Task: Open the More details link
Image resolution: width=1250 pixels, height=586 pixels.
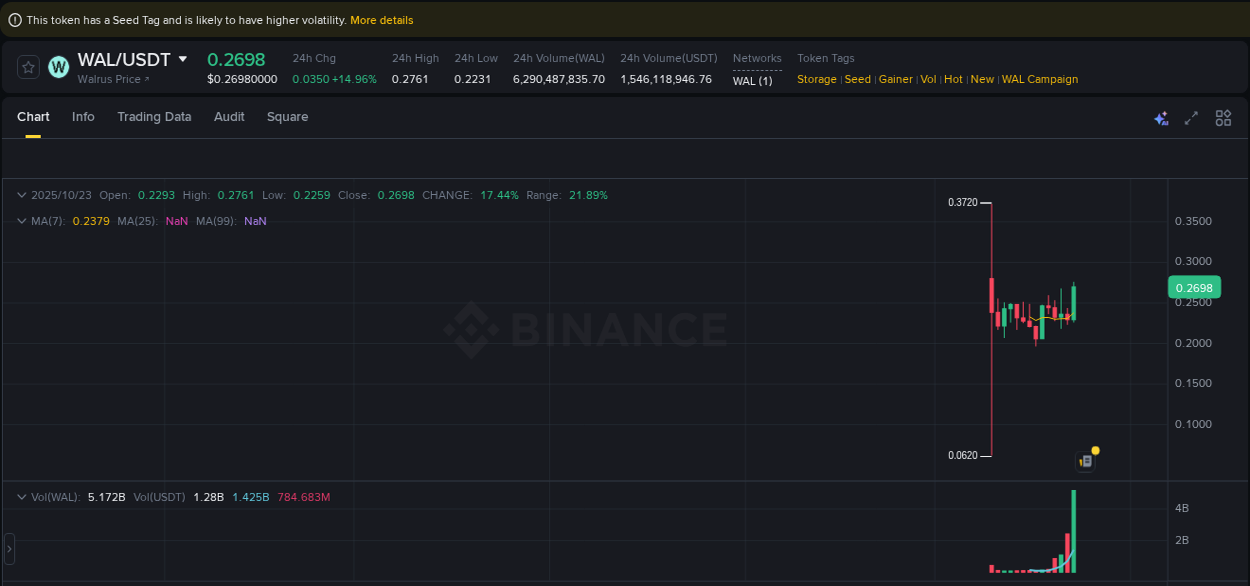Action: coord(381,19)
